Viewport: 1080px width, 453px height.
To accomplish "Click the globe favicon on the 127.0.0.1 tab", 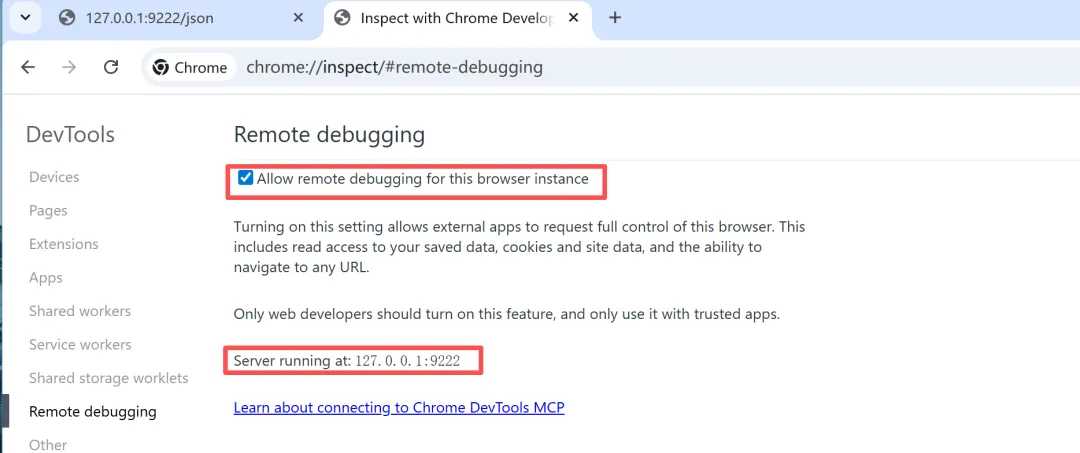I will coord(68,18).
